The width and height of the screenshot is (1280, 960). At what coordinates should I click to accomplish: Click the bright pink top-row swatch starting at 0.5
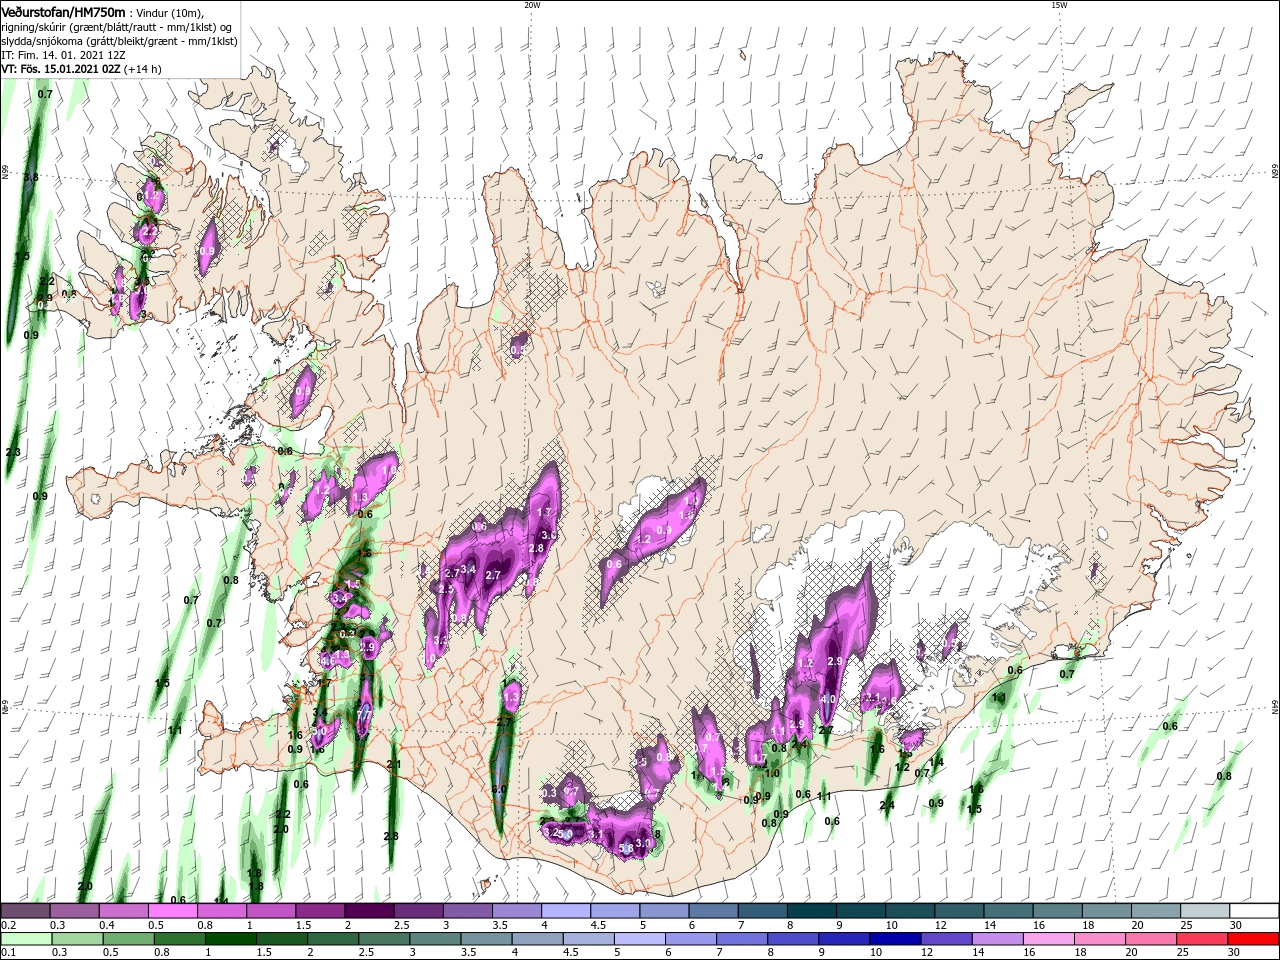[173, 911]
